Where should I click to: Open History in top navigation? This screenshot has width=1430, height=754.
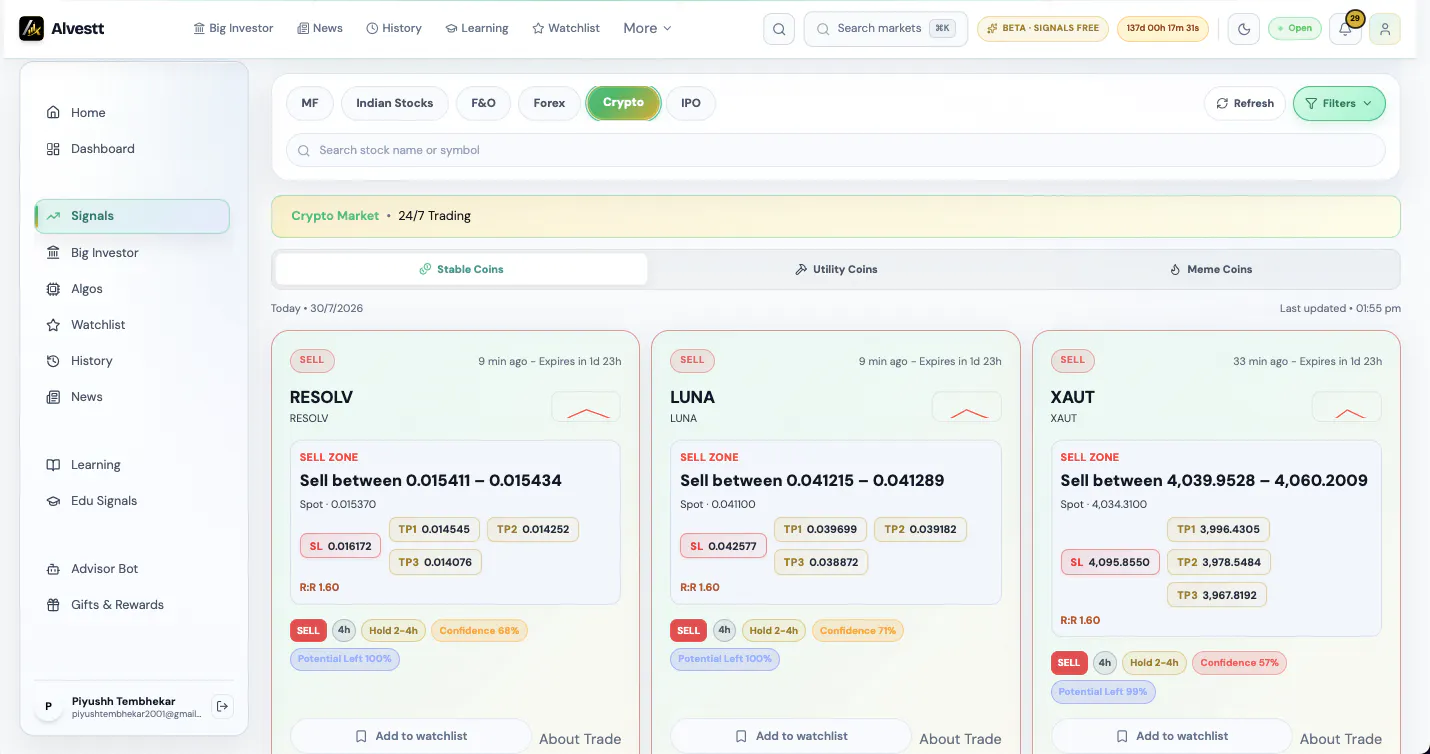pyautogui.click(x=394, y=28)
